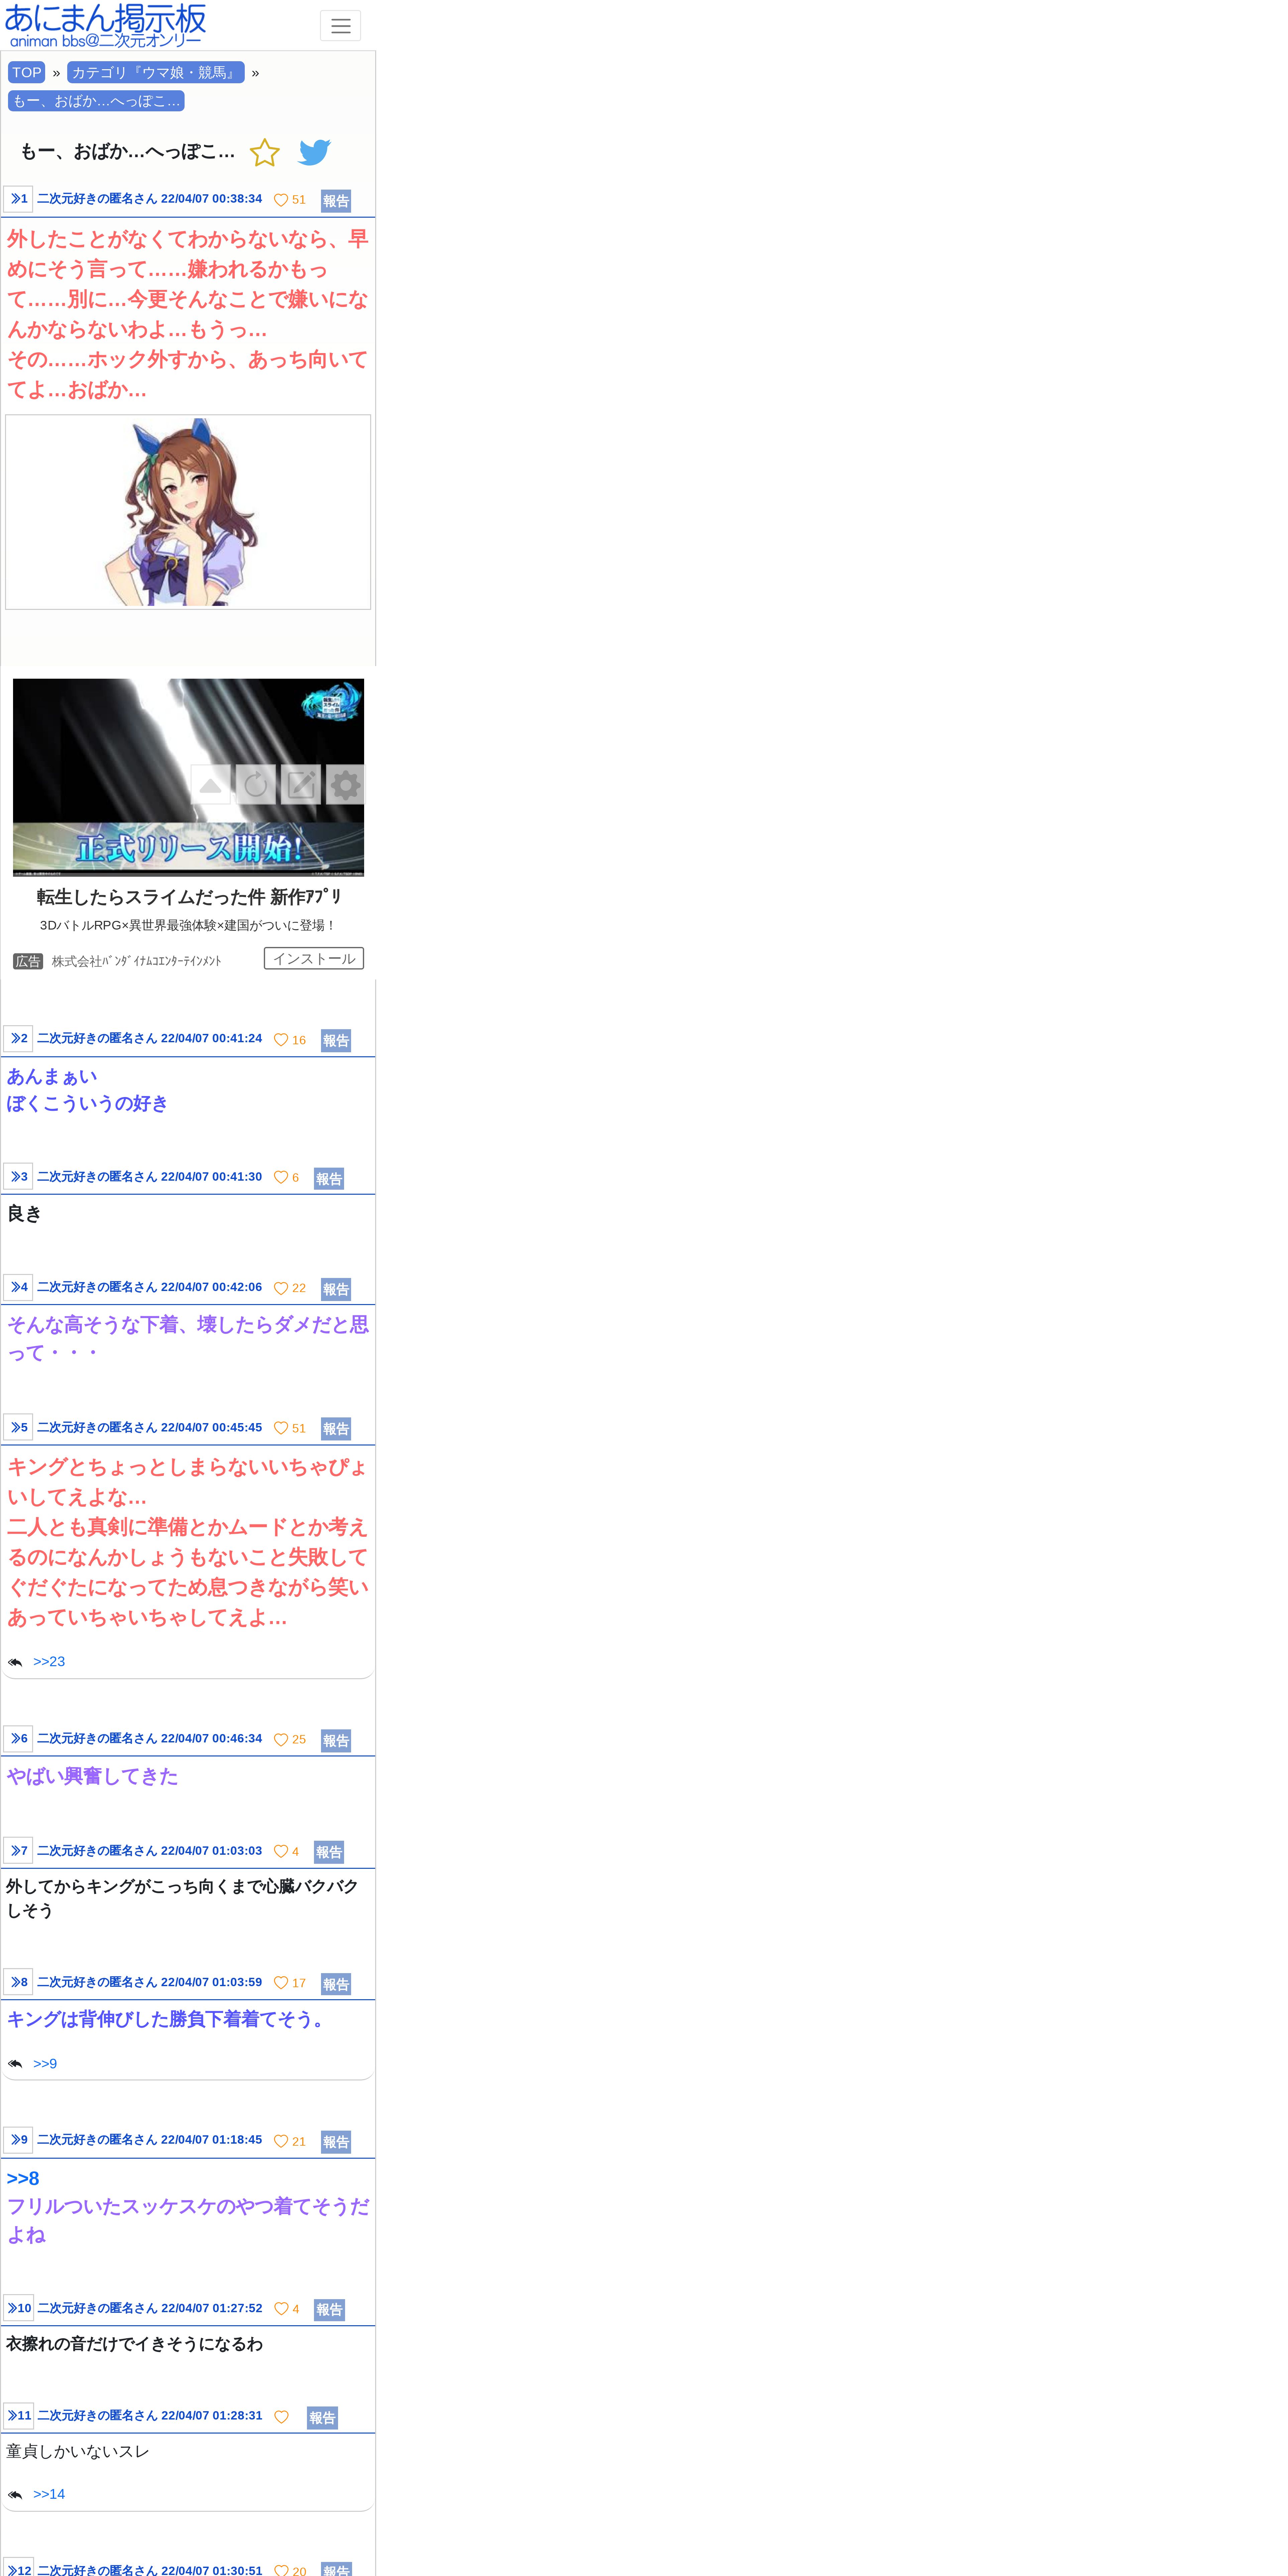Like post 1 with the heart icon
The height and width of the screenshot is (2576, 1288).
coord(281,200)
